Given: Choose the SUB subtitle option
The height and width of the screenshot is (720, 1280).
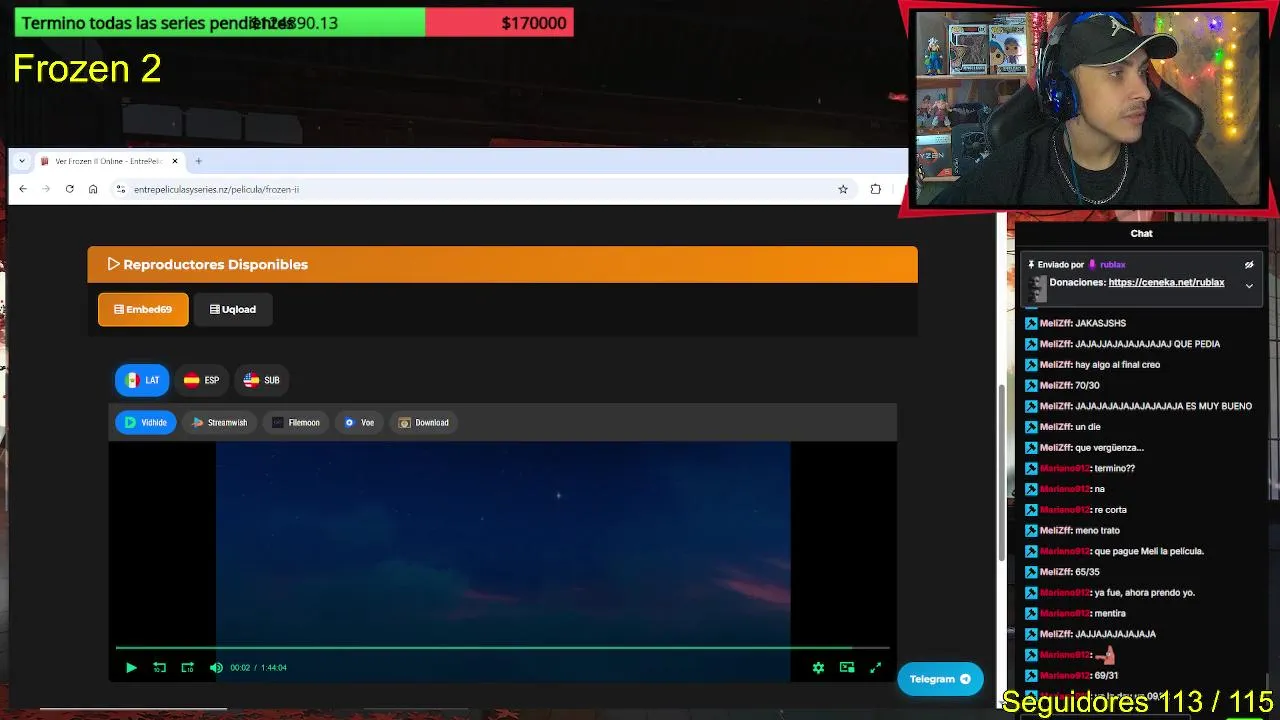Looking at the screenshot, I should pyautogui.click(x=261, y=380).
